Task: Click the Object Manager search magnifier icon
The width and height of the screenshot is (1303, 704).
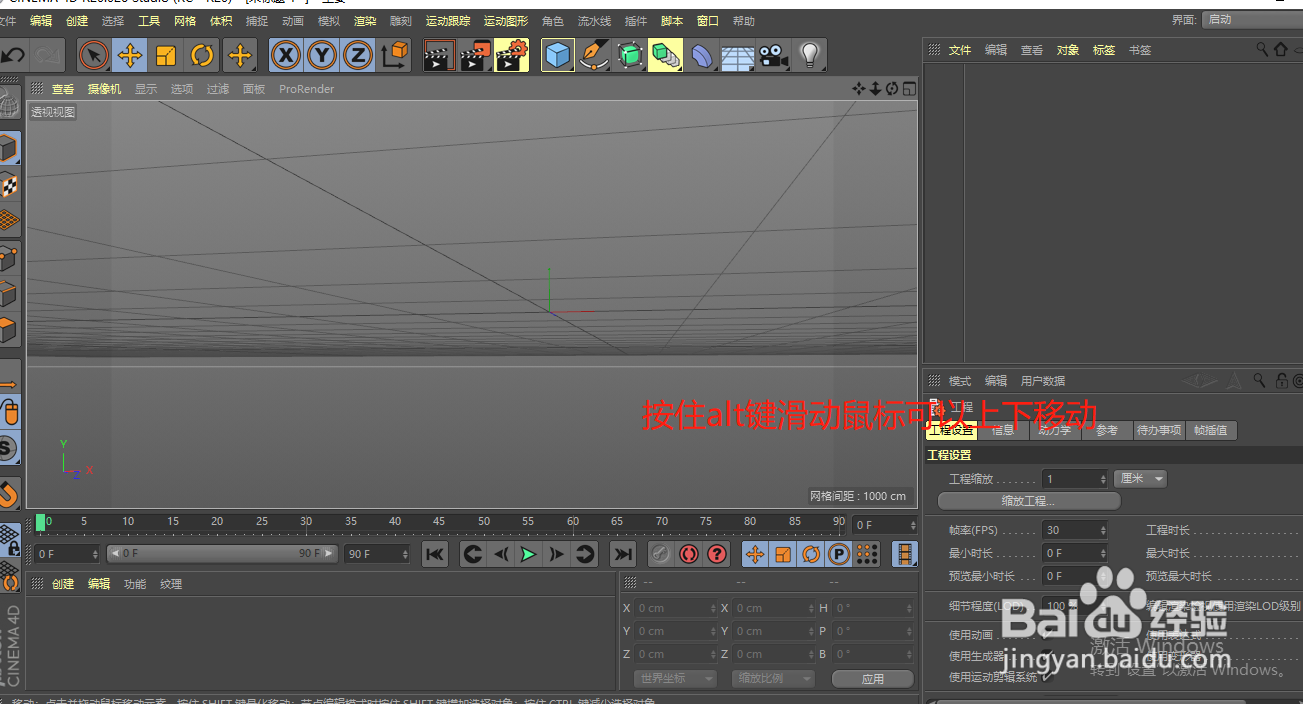Action: pyautogui.click(x=1263, y=49)
